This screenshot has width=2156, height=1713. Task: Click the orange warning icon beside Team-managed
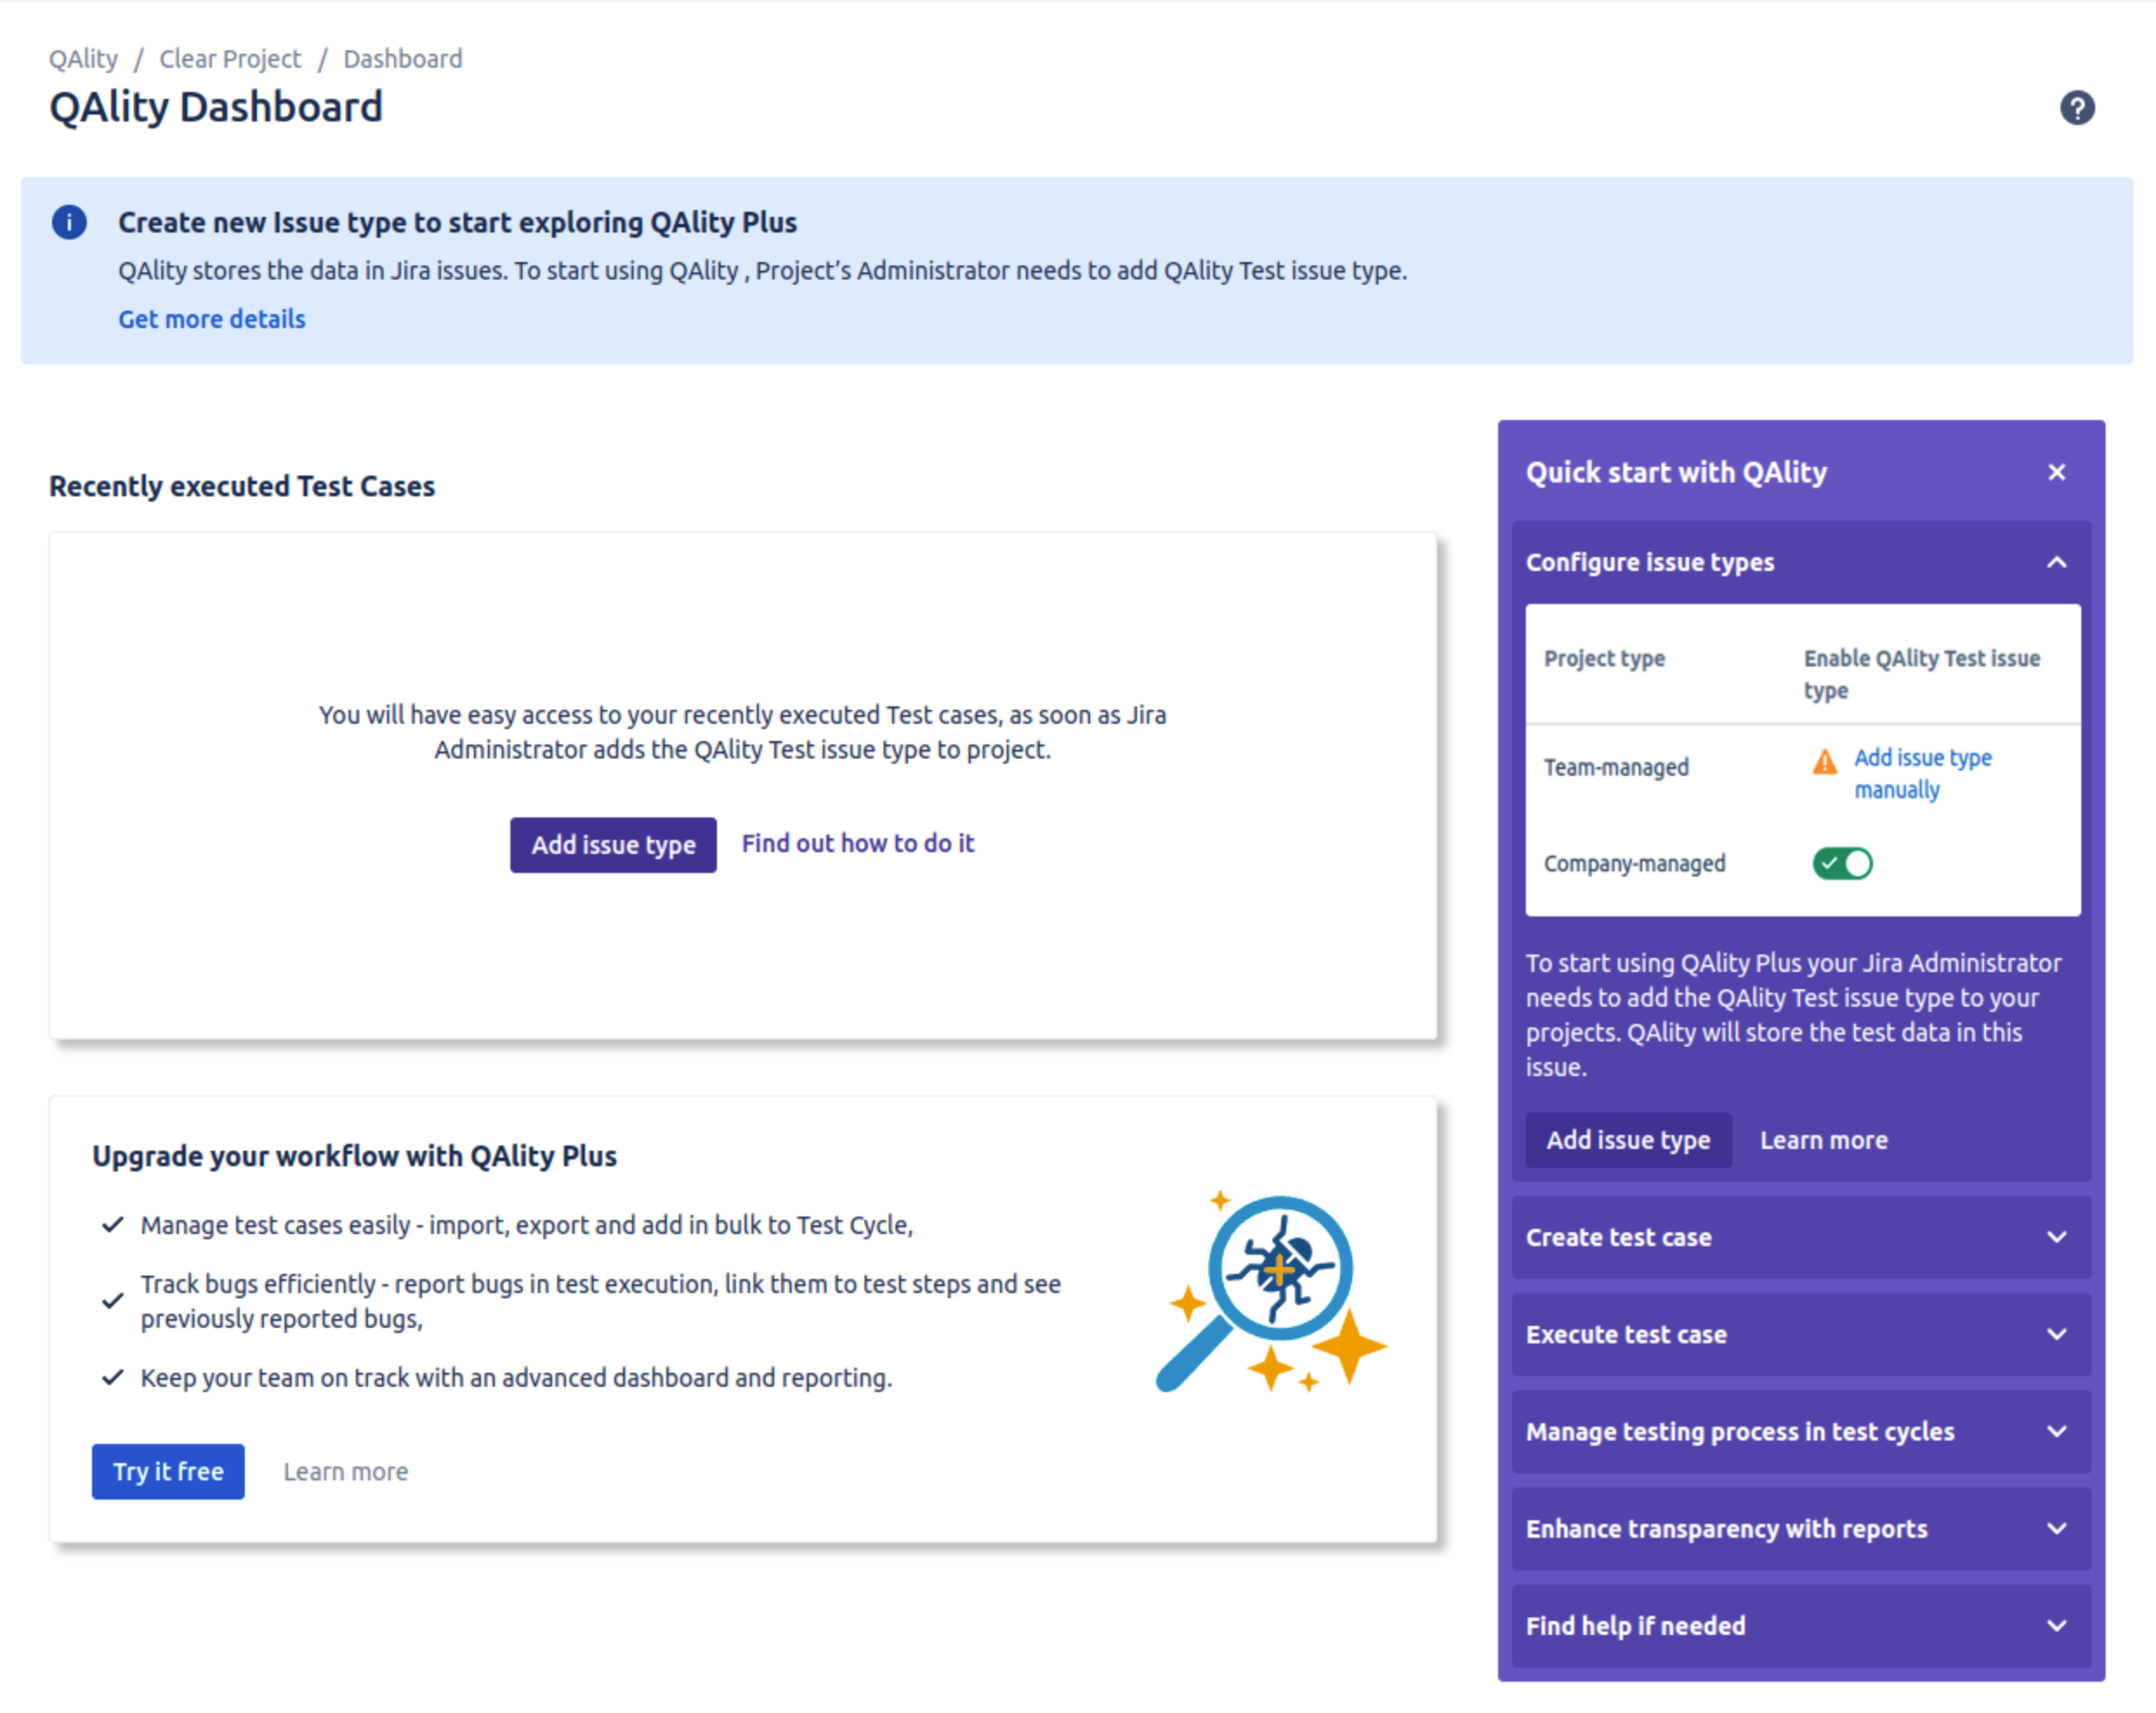pos(1824,762)
